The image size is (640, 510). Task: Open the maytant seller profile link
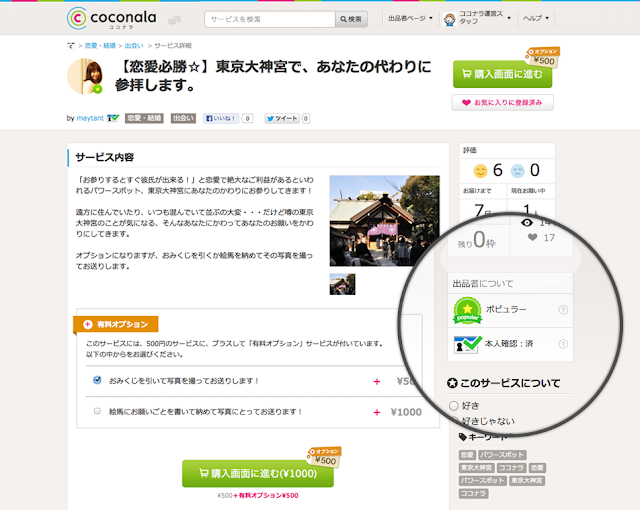click(x=90, y=118)
